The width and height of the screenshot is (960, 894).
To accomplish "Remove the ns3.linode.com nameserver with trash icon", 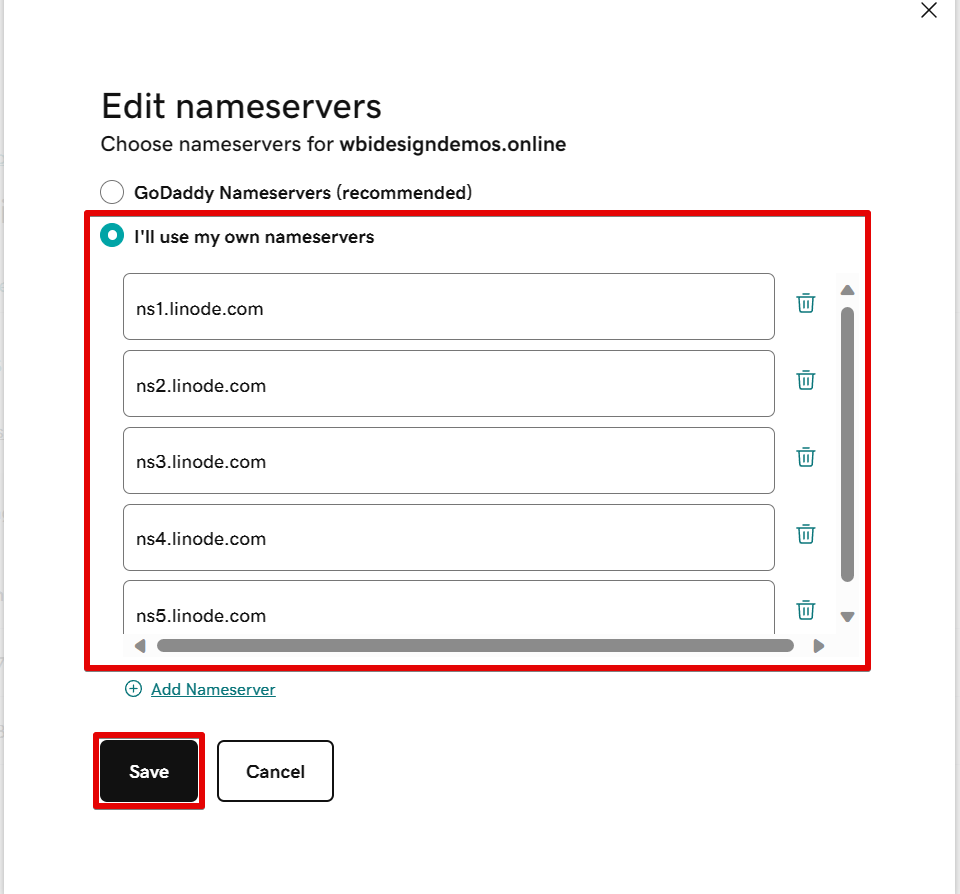I will [806, 457].
